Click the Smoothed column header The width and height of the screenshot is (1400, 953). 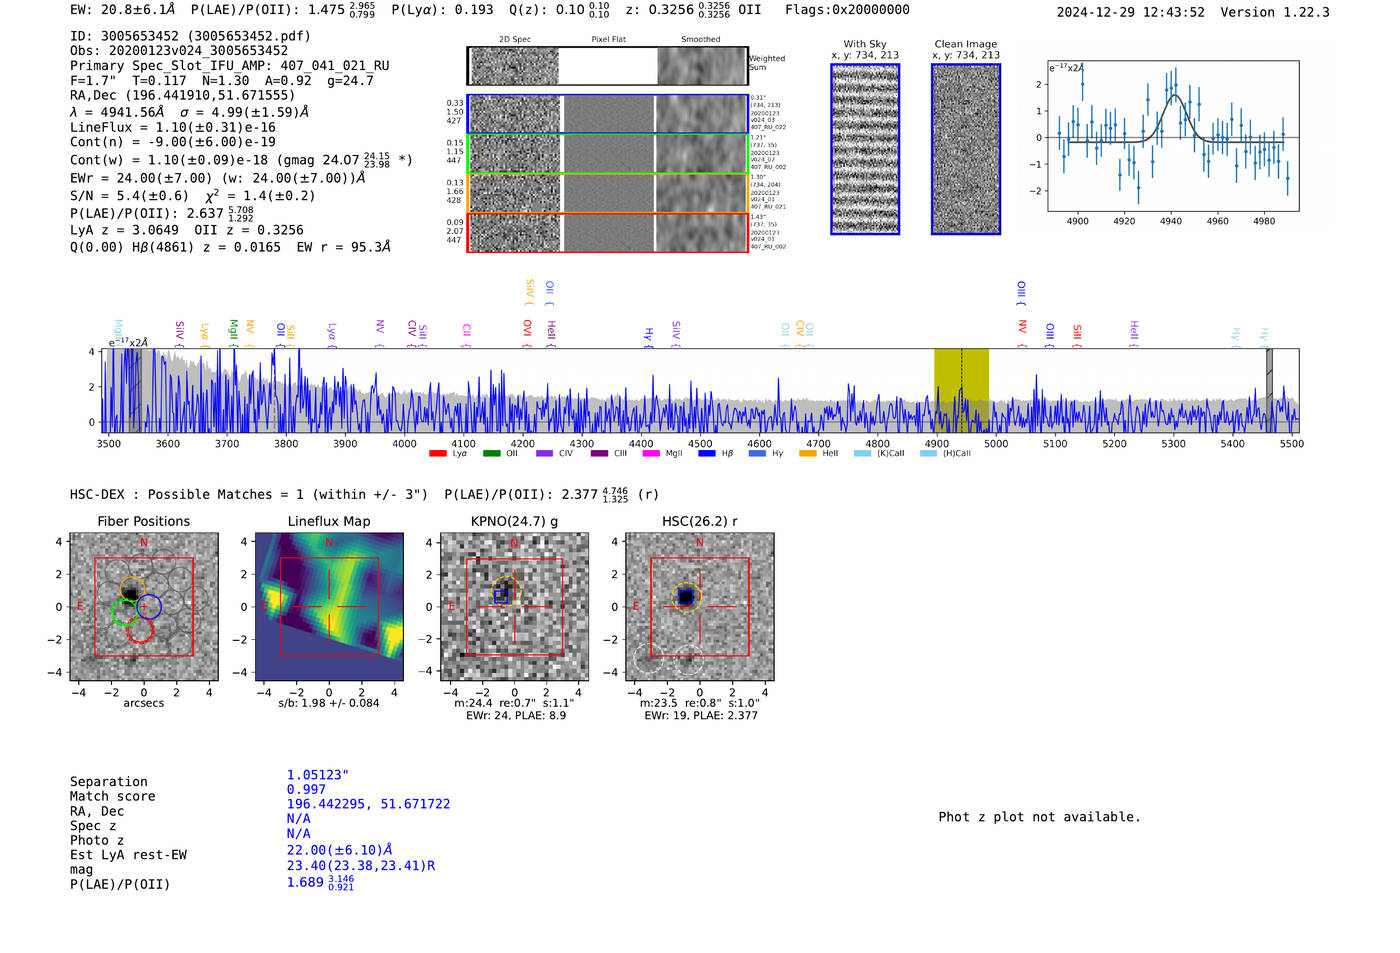tap(701, 40)
